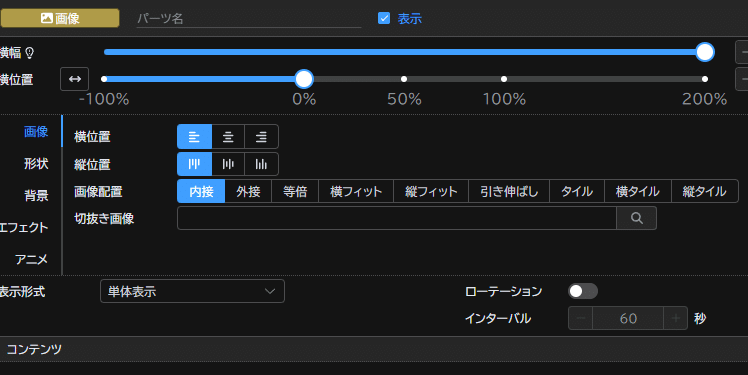Viewport: 748px width, 375px height.
Task: Select 外接 image placement
Action: [x=248, y=191]
